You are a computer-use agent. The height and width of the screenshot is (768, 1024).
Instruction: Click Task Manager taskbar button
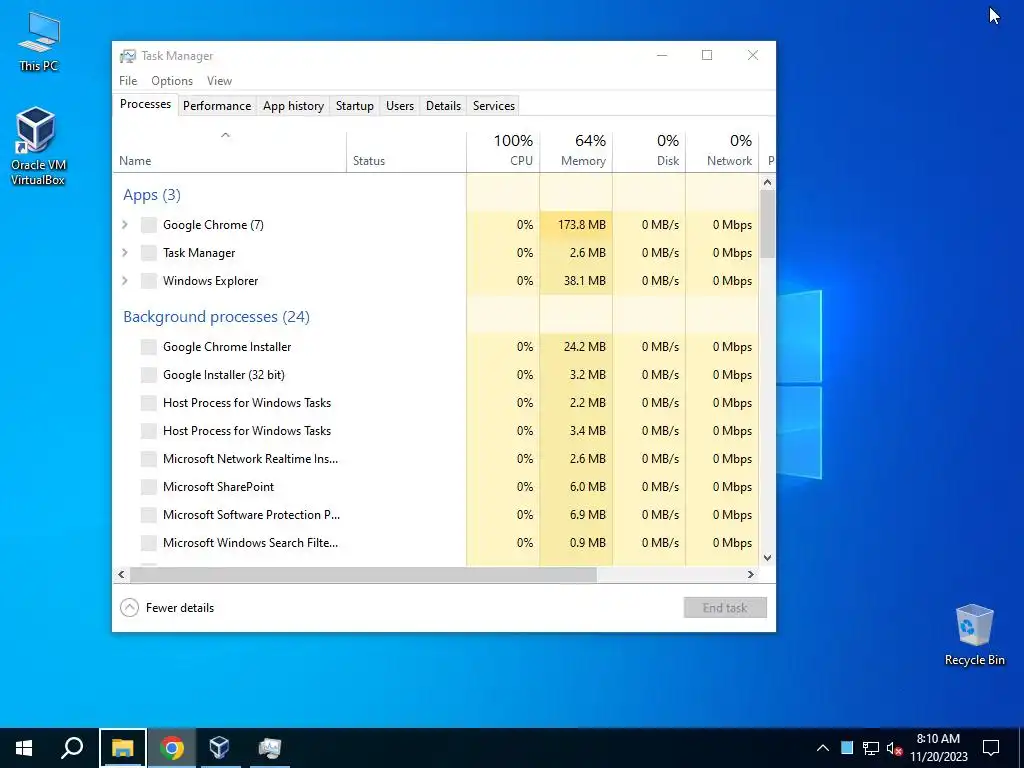tap(268, 748)
